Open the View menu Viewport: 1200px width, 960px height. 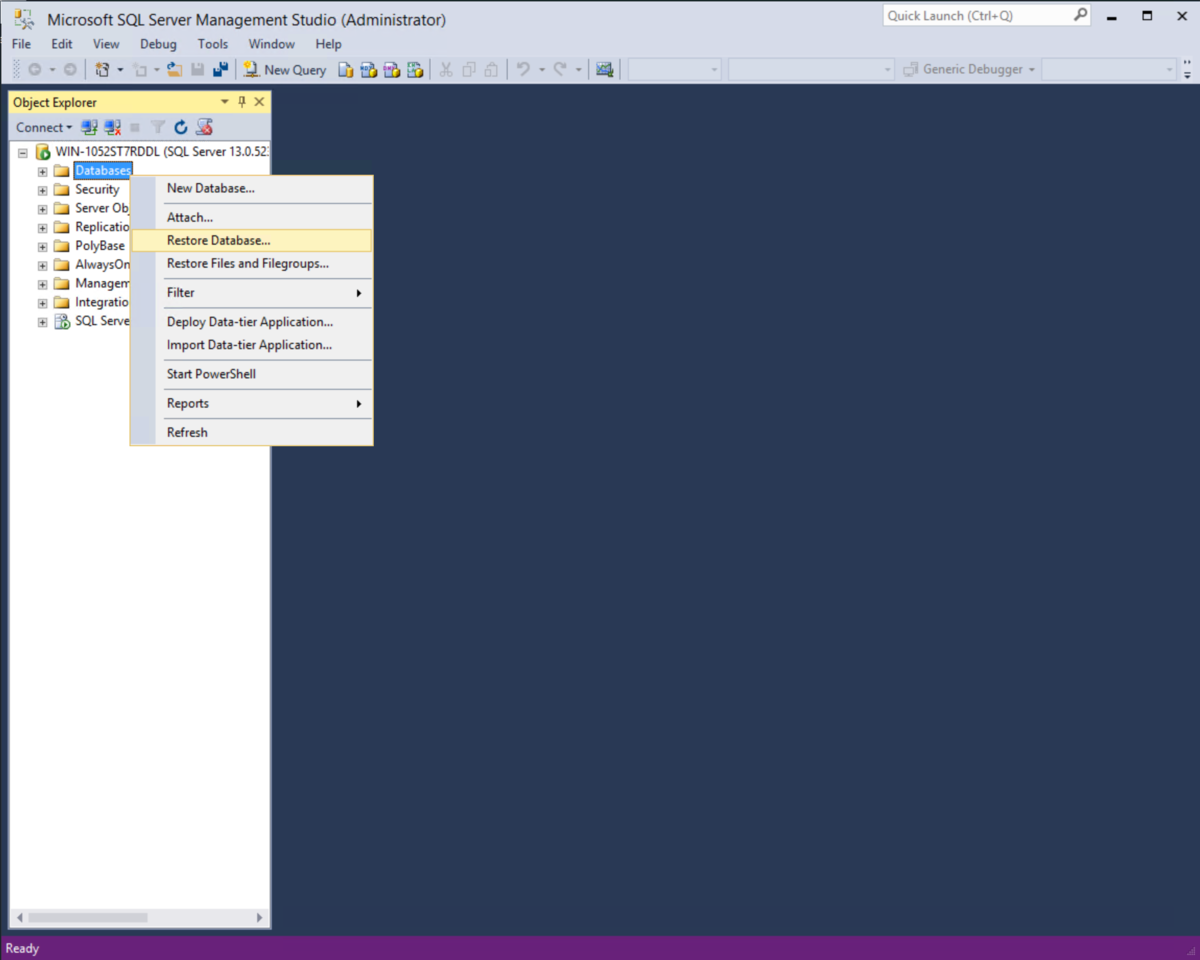(106, 44)
